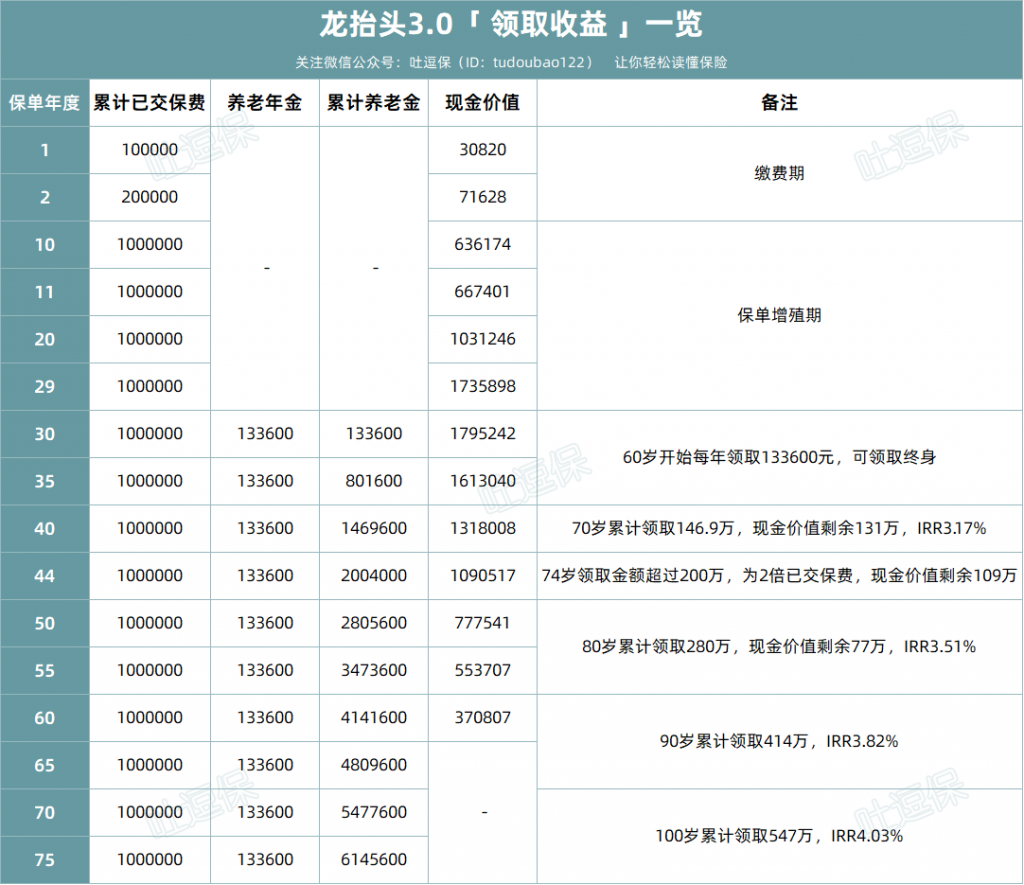Select cash value 1795242
This screenshot has width=1024, height=885.
pos(483,434)
